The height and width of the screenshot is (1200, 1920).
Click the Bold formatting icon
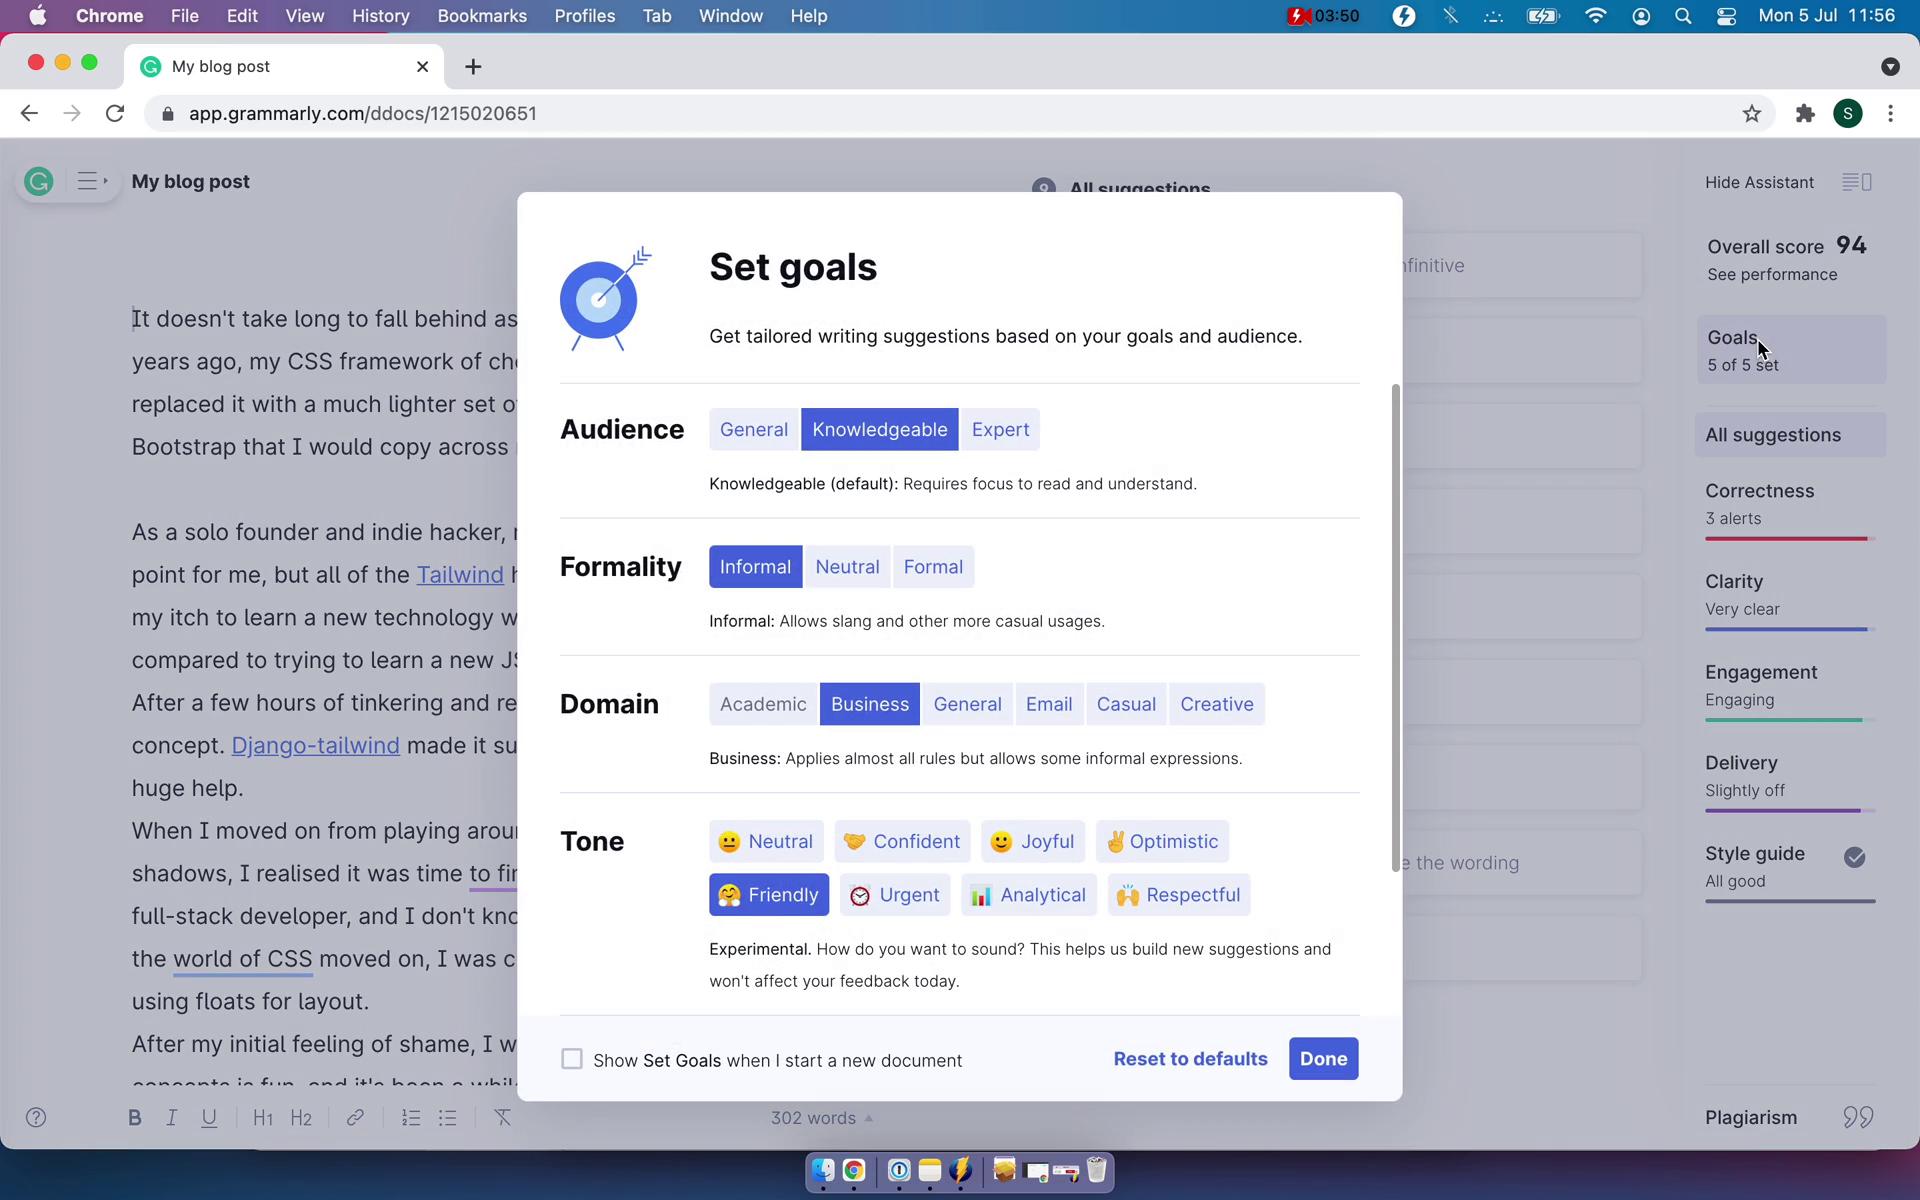click(134, 1118)
